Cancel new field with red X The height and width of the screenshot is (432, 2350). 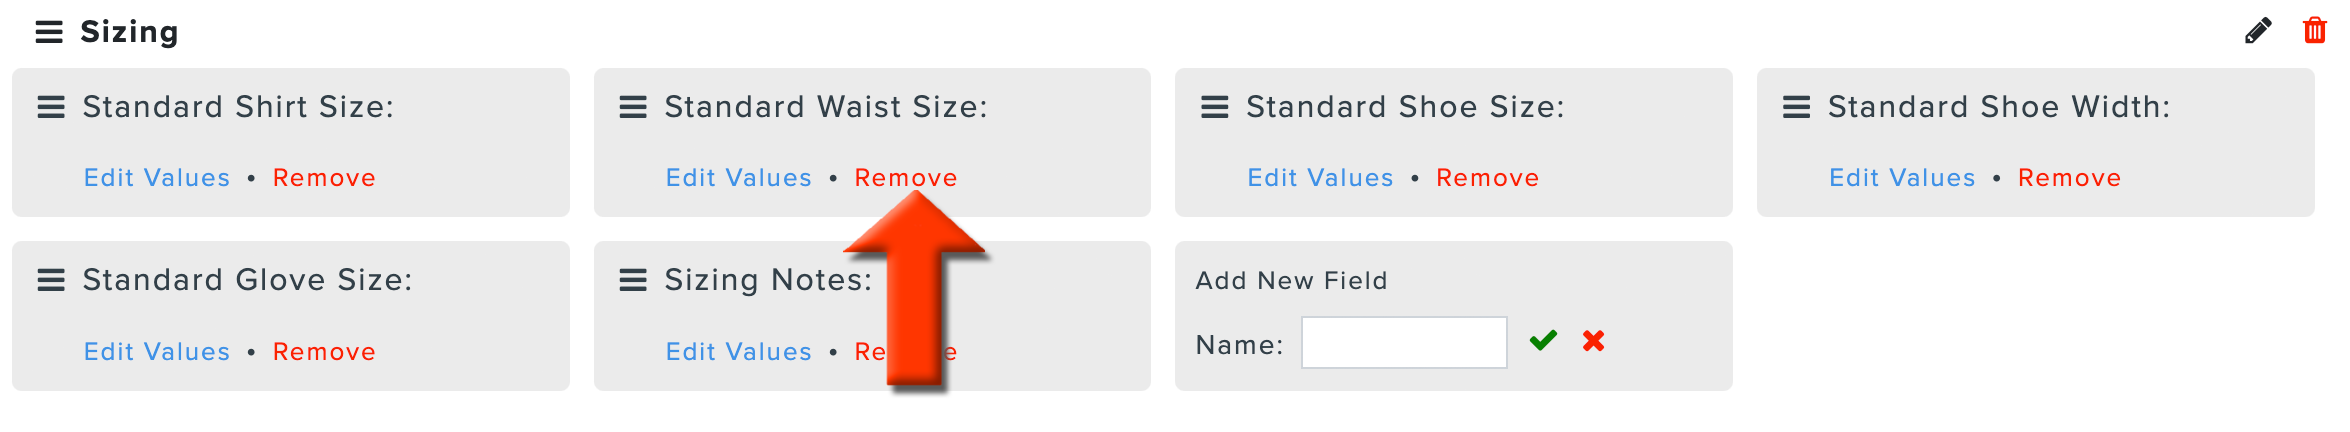[1593, 341]
